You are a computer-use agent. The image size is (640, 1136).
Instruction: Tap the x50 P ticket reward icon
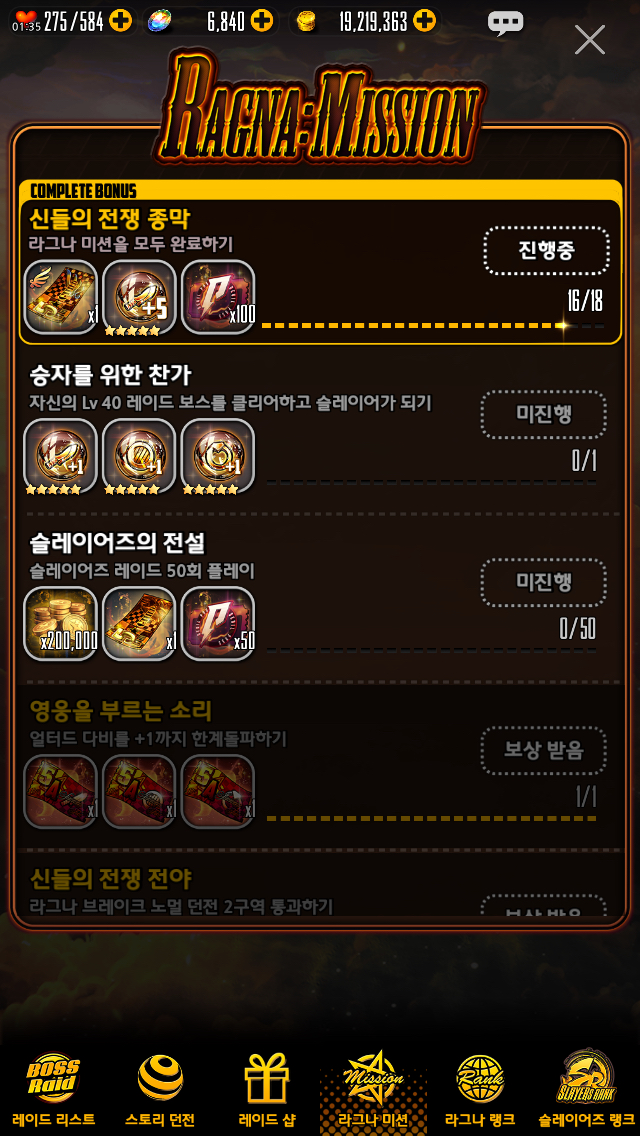pyautogui.click(x=217, y=624)
